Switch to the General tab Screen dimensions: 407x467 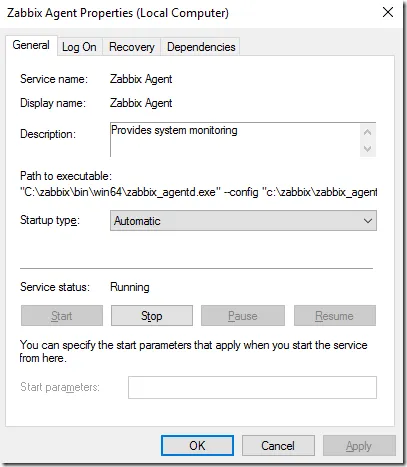(31, 45)
